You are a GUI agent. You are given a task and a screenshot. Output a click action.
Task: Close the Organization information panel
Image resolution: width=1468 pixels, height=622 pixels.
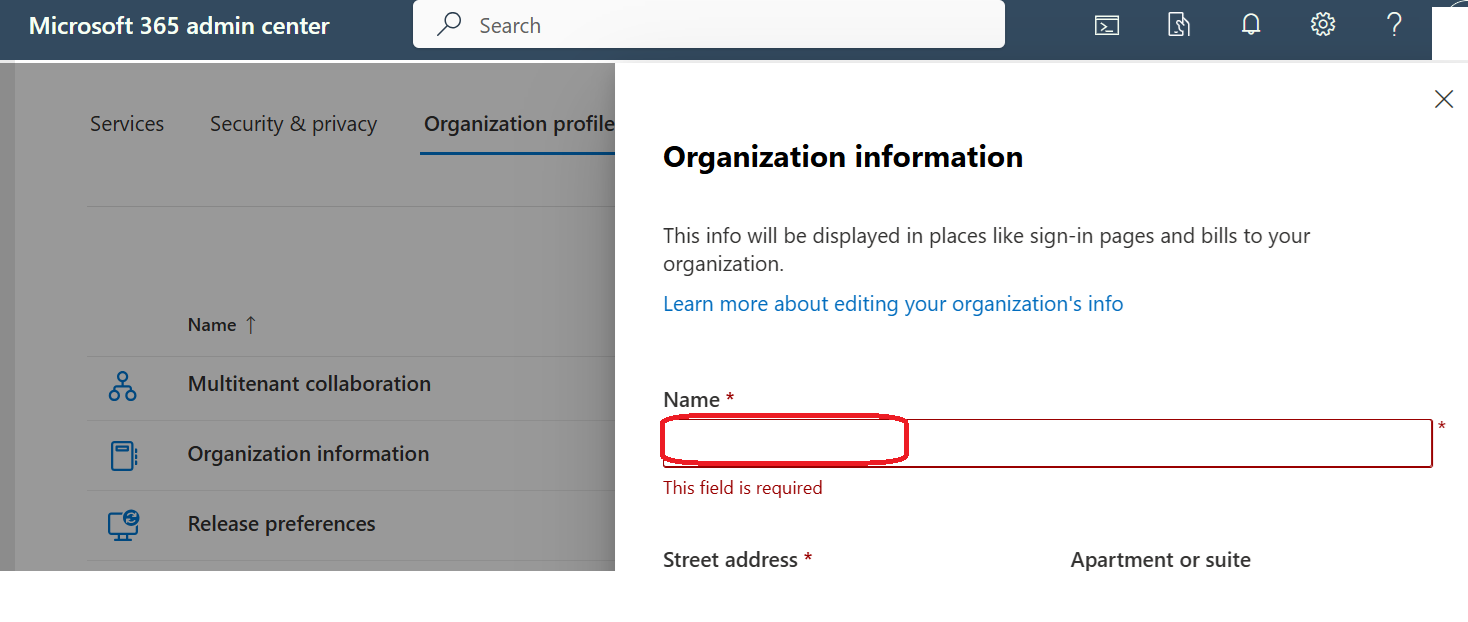[x=1443, y=99]
